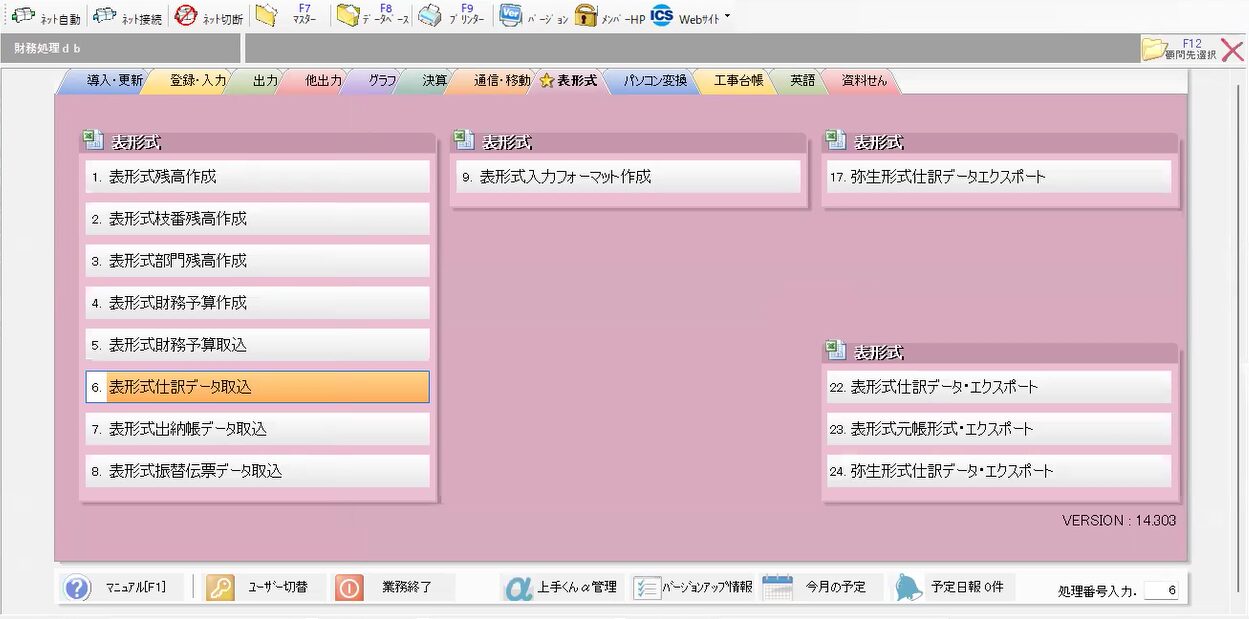Click the 予定日報 bell icon

(908, 587)
